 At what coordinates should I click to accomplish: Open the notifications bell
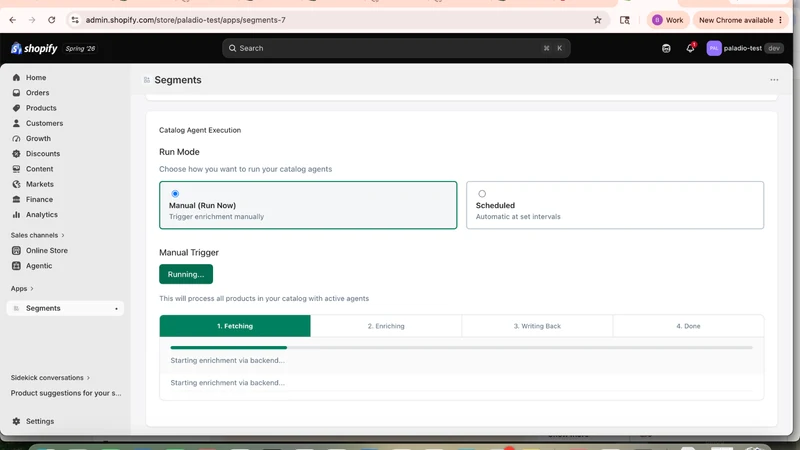click(x=690, y=48)
